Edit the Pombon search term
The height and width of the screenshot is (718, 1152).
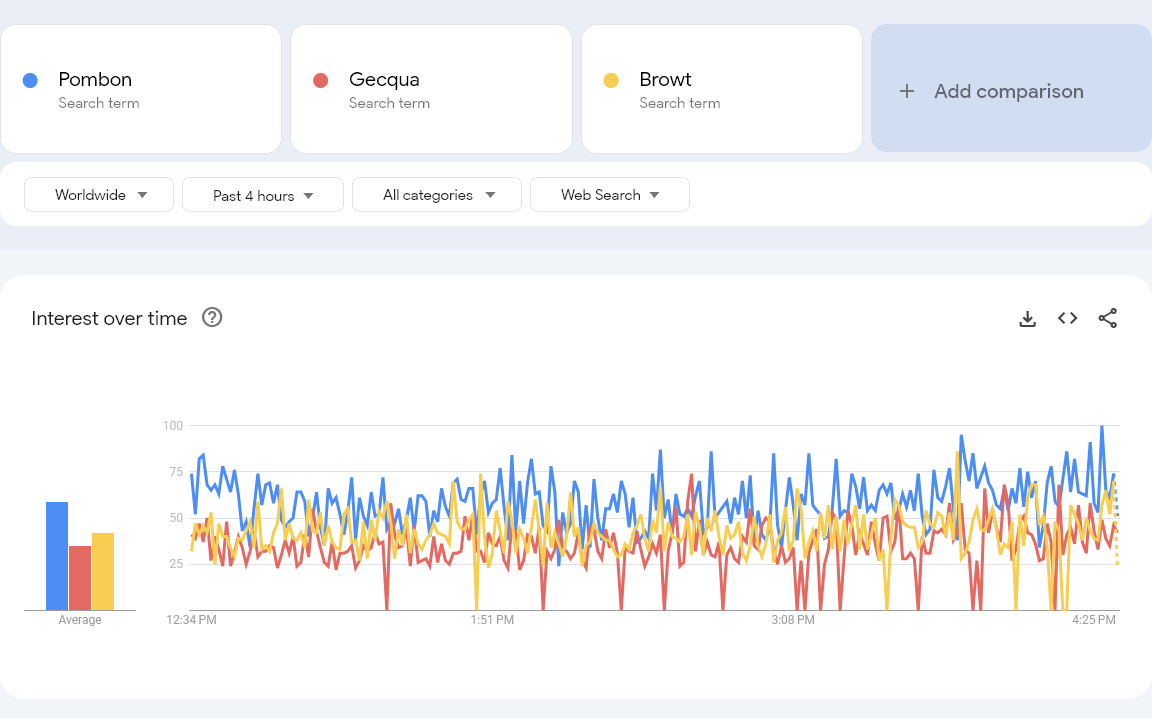click(95, 80)
